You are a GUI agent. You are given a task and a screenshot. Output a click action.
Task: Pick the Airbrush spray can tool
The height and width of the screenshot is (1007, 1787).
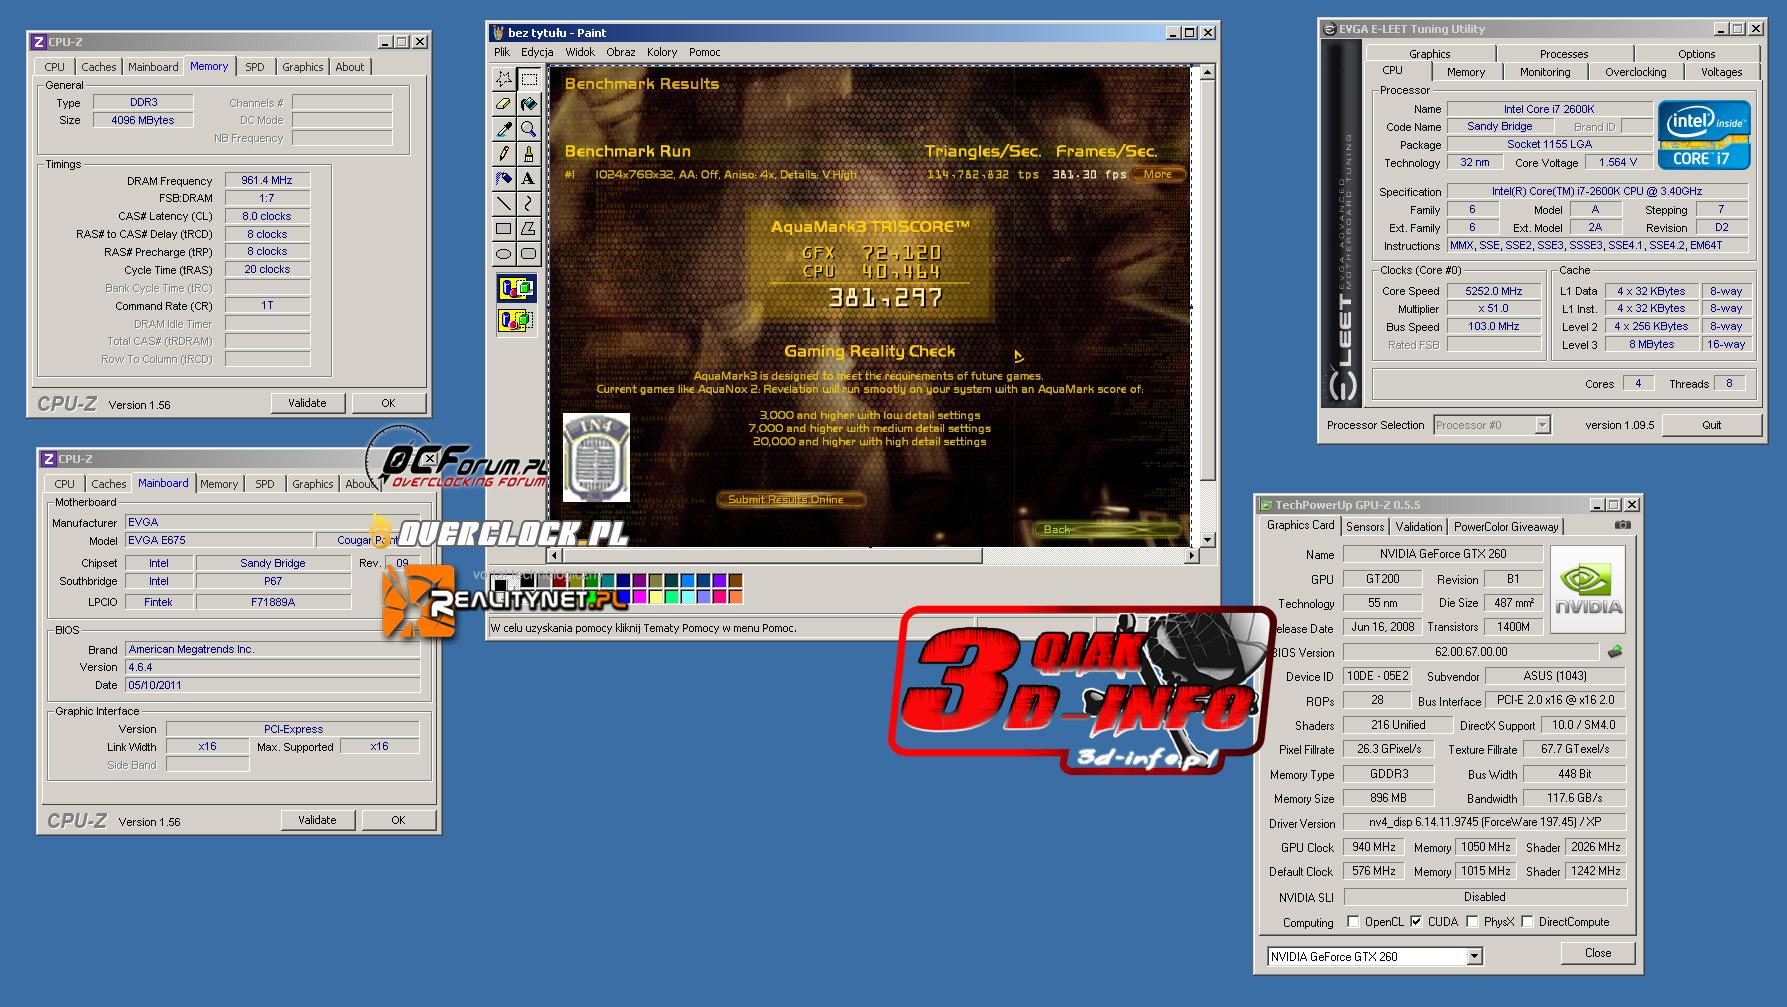504,178
